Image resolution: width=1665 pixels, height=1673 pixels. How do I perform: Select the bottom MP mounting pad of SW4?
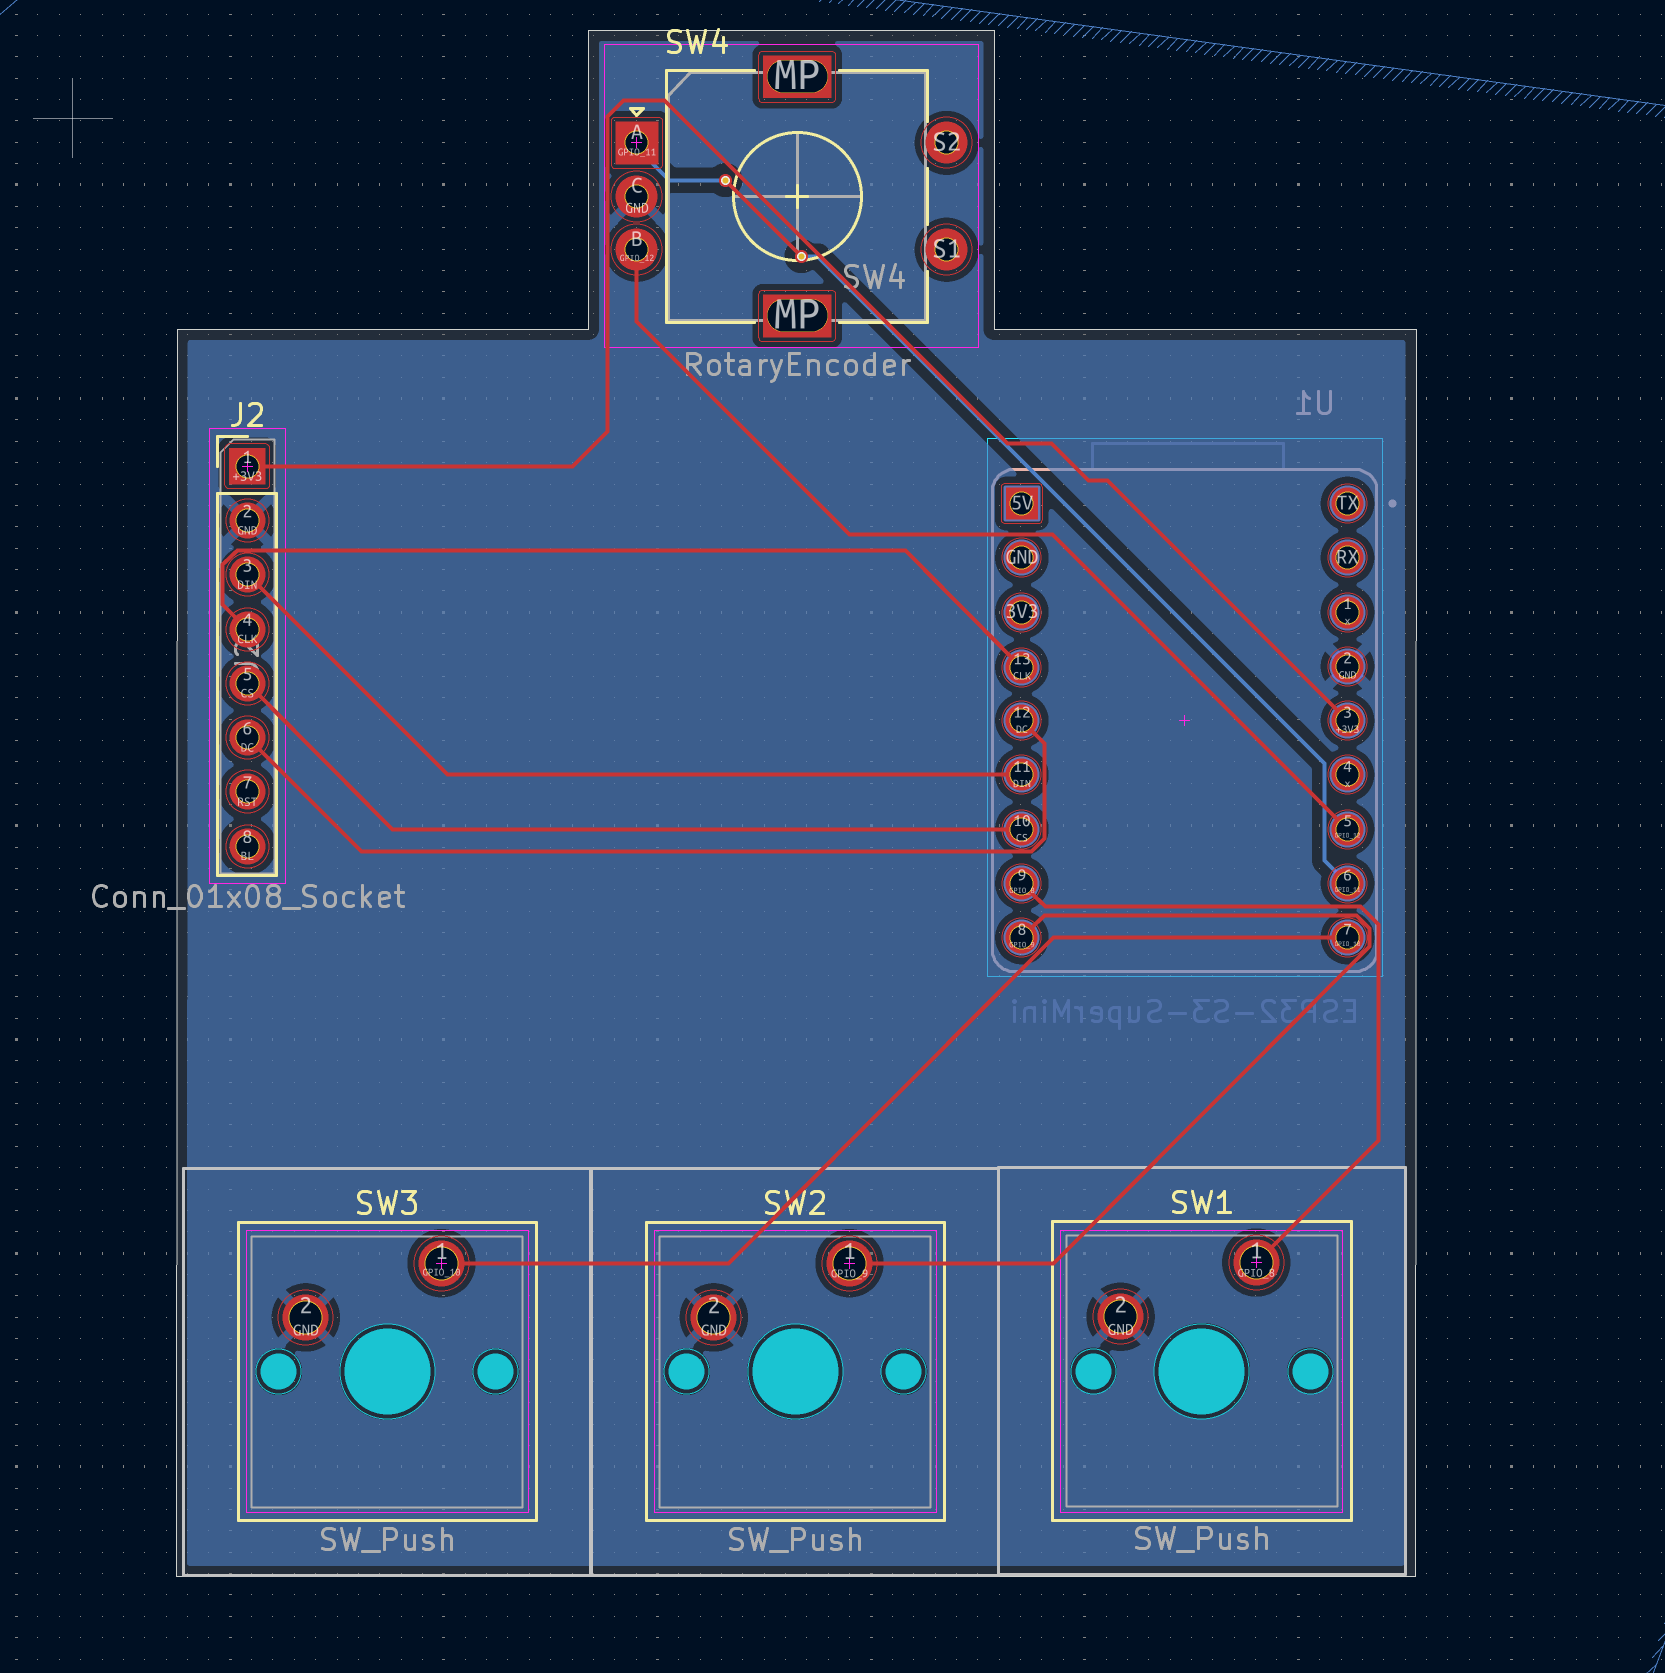click(x=797, y=315)
